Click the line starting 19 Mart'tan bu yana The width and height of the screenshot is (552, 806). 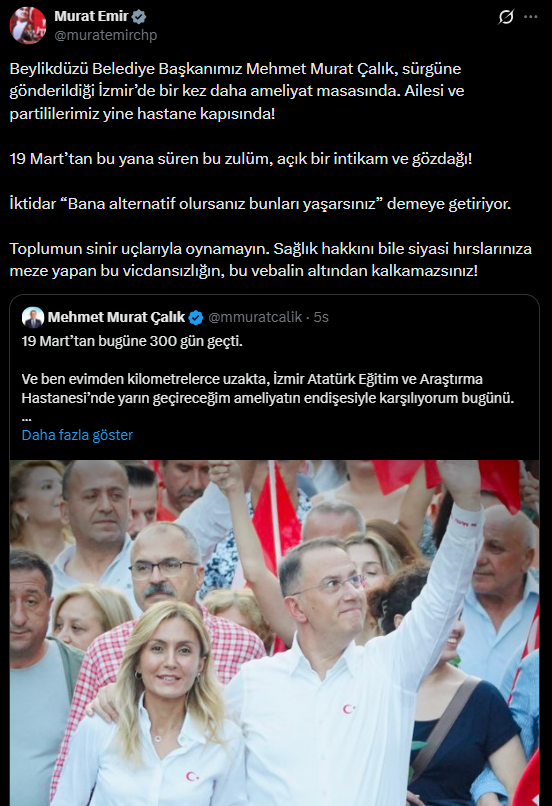(x=241, y=158)
